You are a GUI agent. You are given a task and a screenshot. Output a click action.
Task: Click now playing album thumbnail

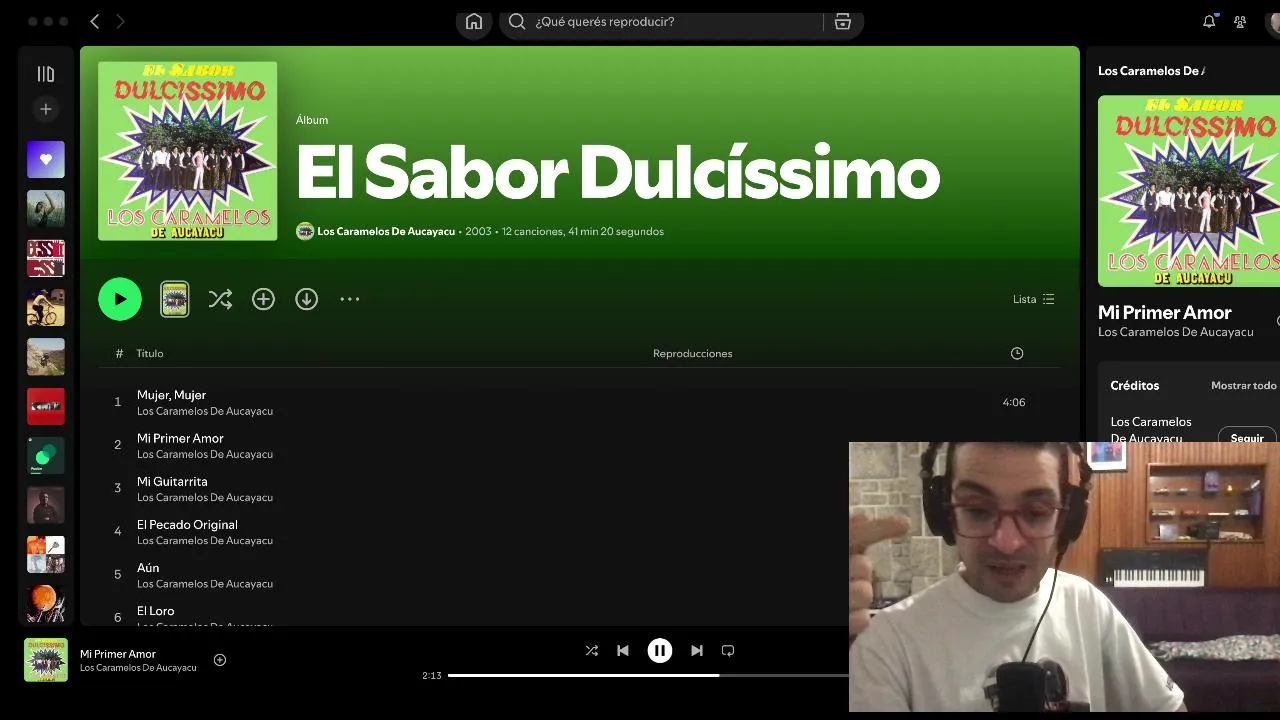(x=46, y=660)
